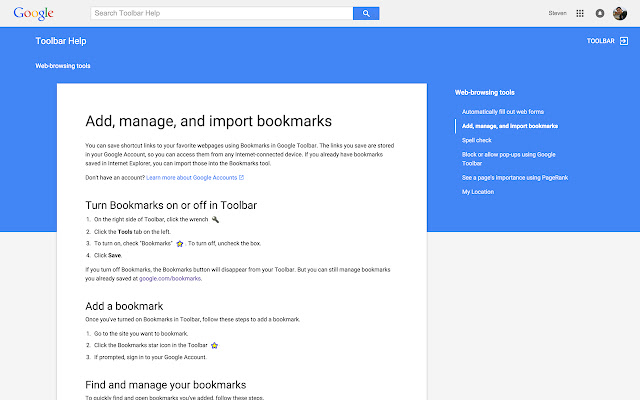Open the notifications bell

tap(600, 13)
